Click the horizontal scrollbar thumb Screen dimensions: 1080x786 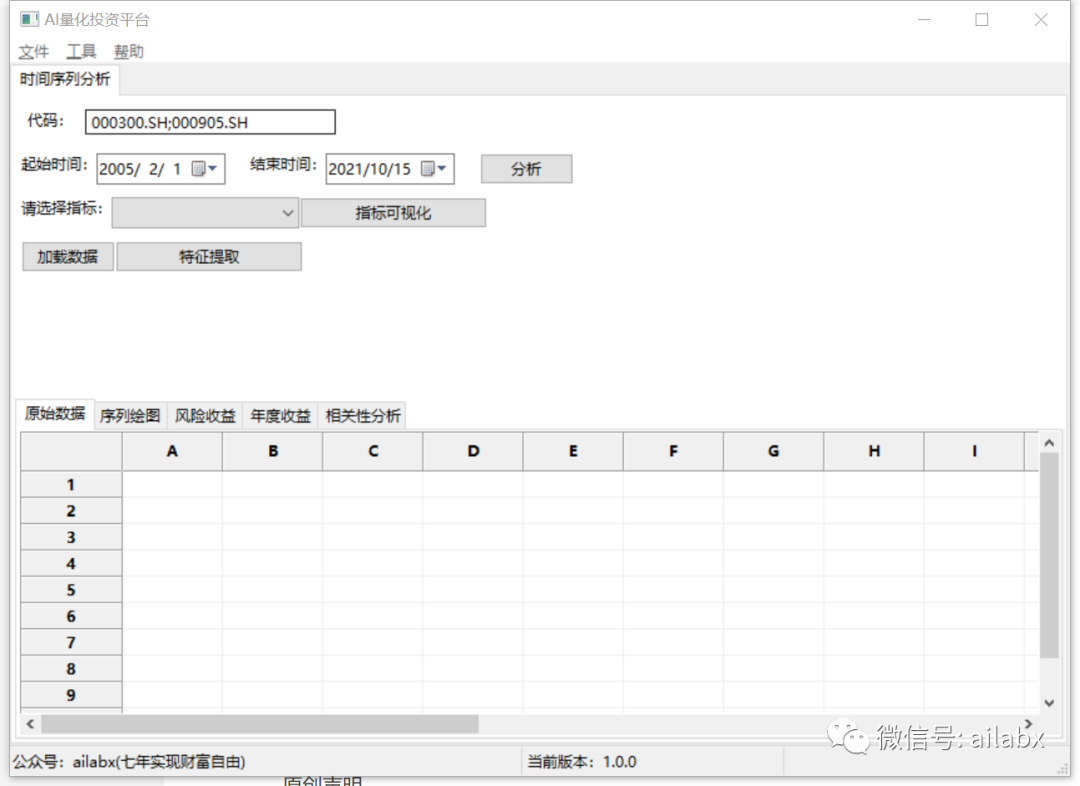(x=260, y=724)
